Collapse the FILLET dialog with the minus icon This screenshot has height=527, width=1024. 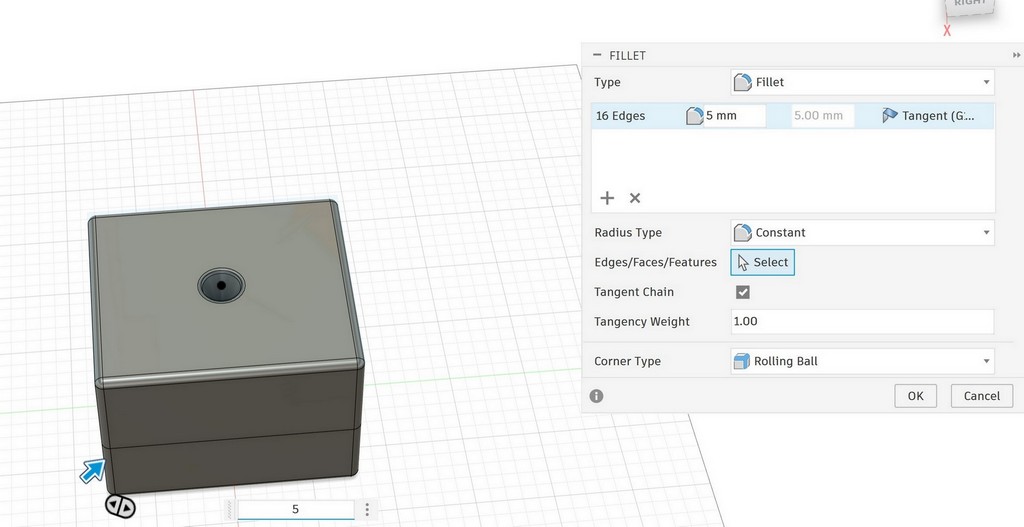tap(597, 56)
